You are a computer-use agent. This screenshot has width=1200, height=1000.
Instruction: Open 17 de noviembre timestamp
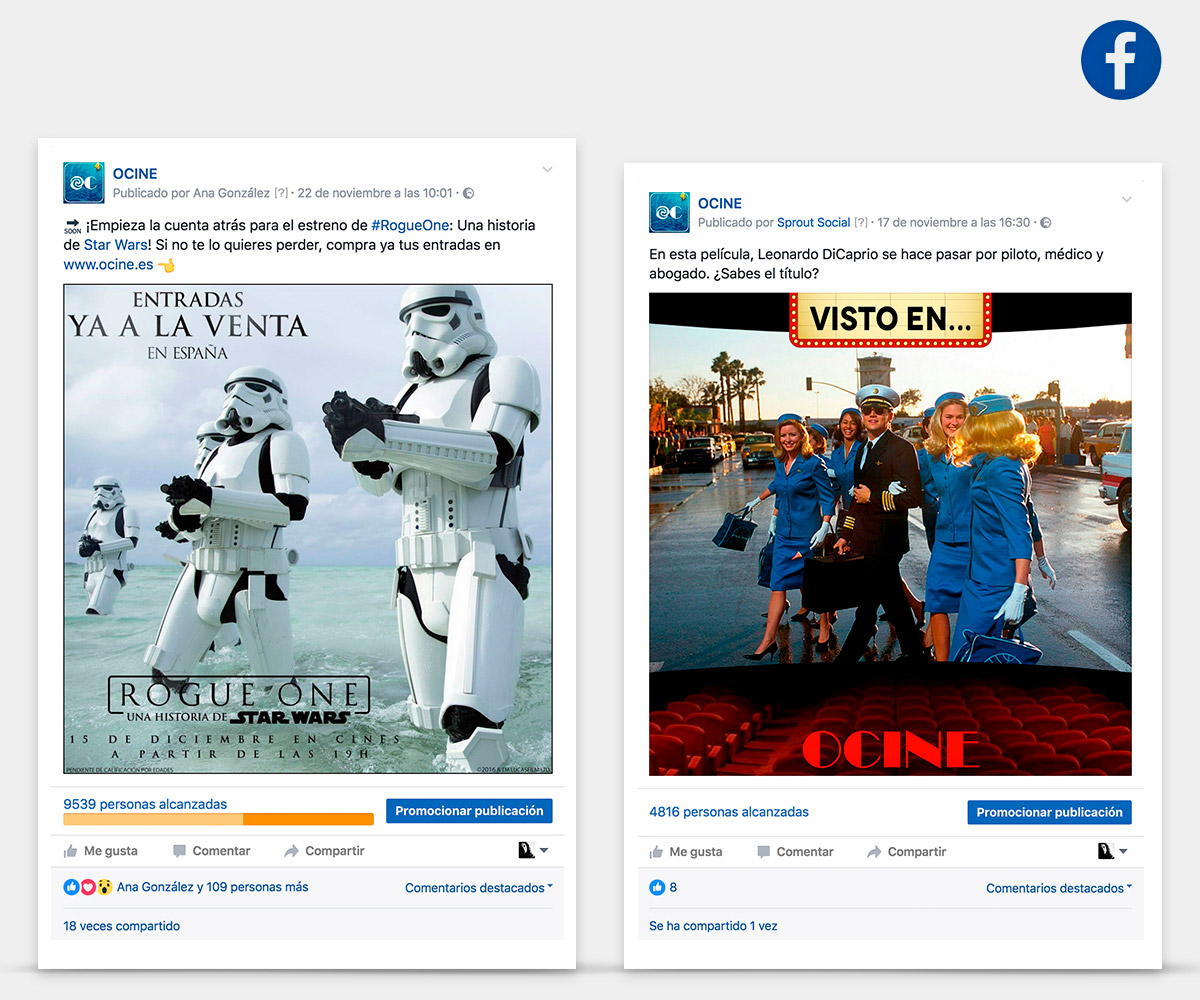pos(954,223)
